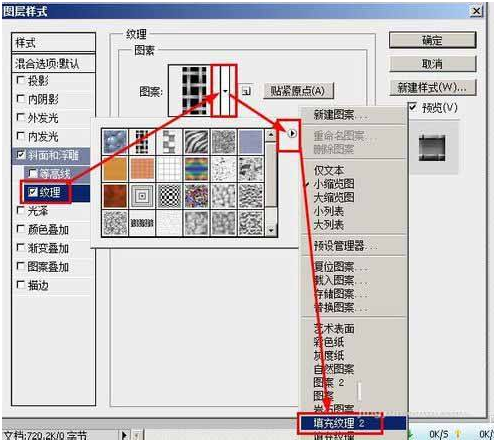Click the 确定 OK button

tap(433, 40)
